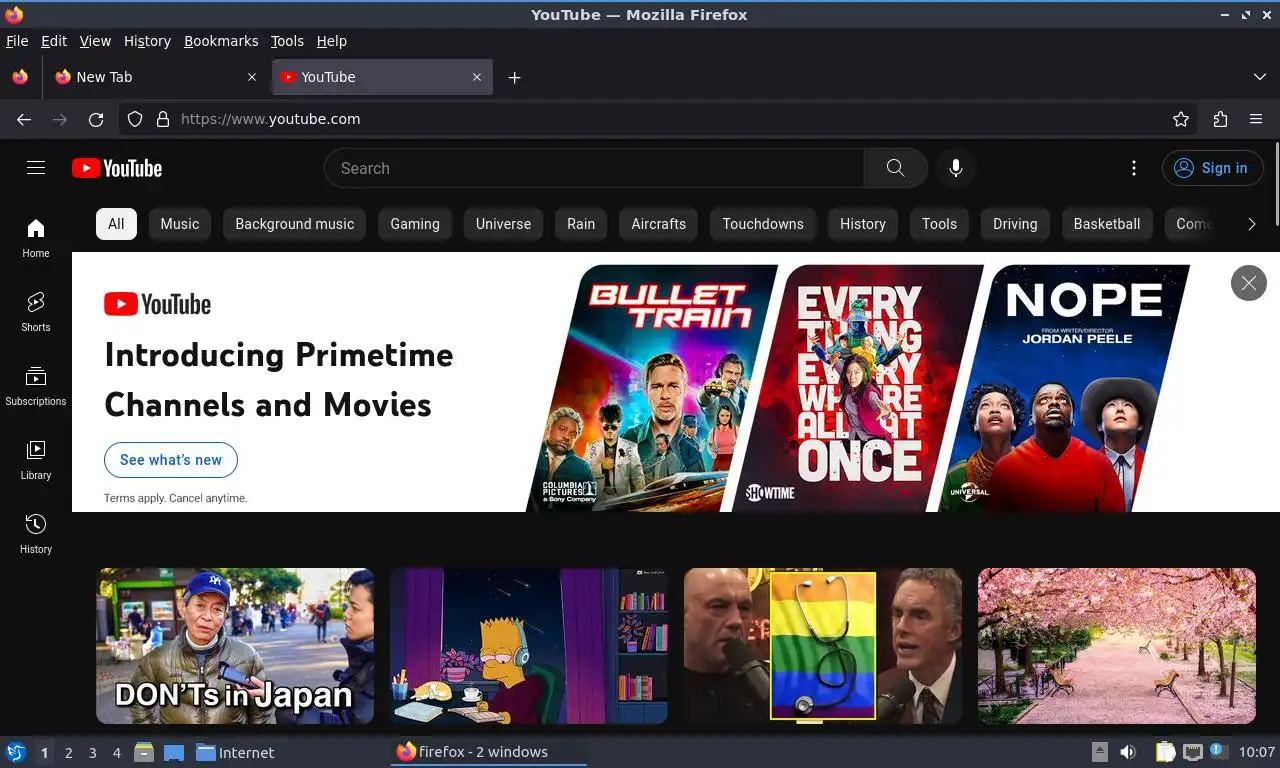Open the cherry blossom park video thumbnail
The image size is (1280, 768).
tap(1117, 646)
